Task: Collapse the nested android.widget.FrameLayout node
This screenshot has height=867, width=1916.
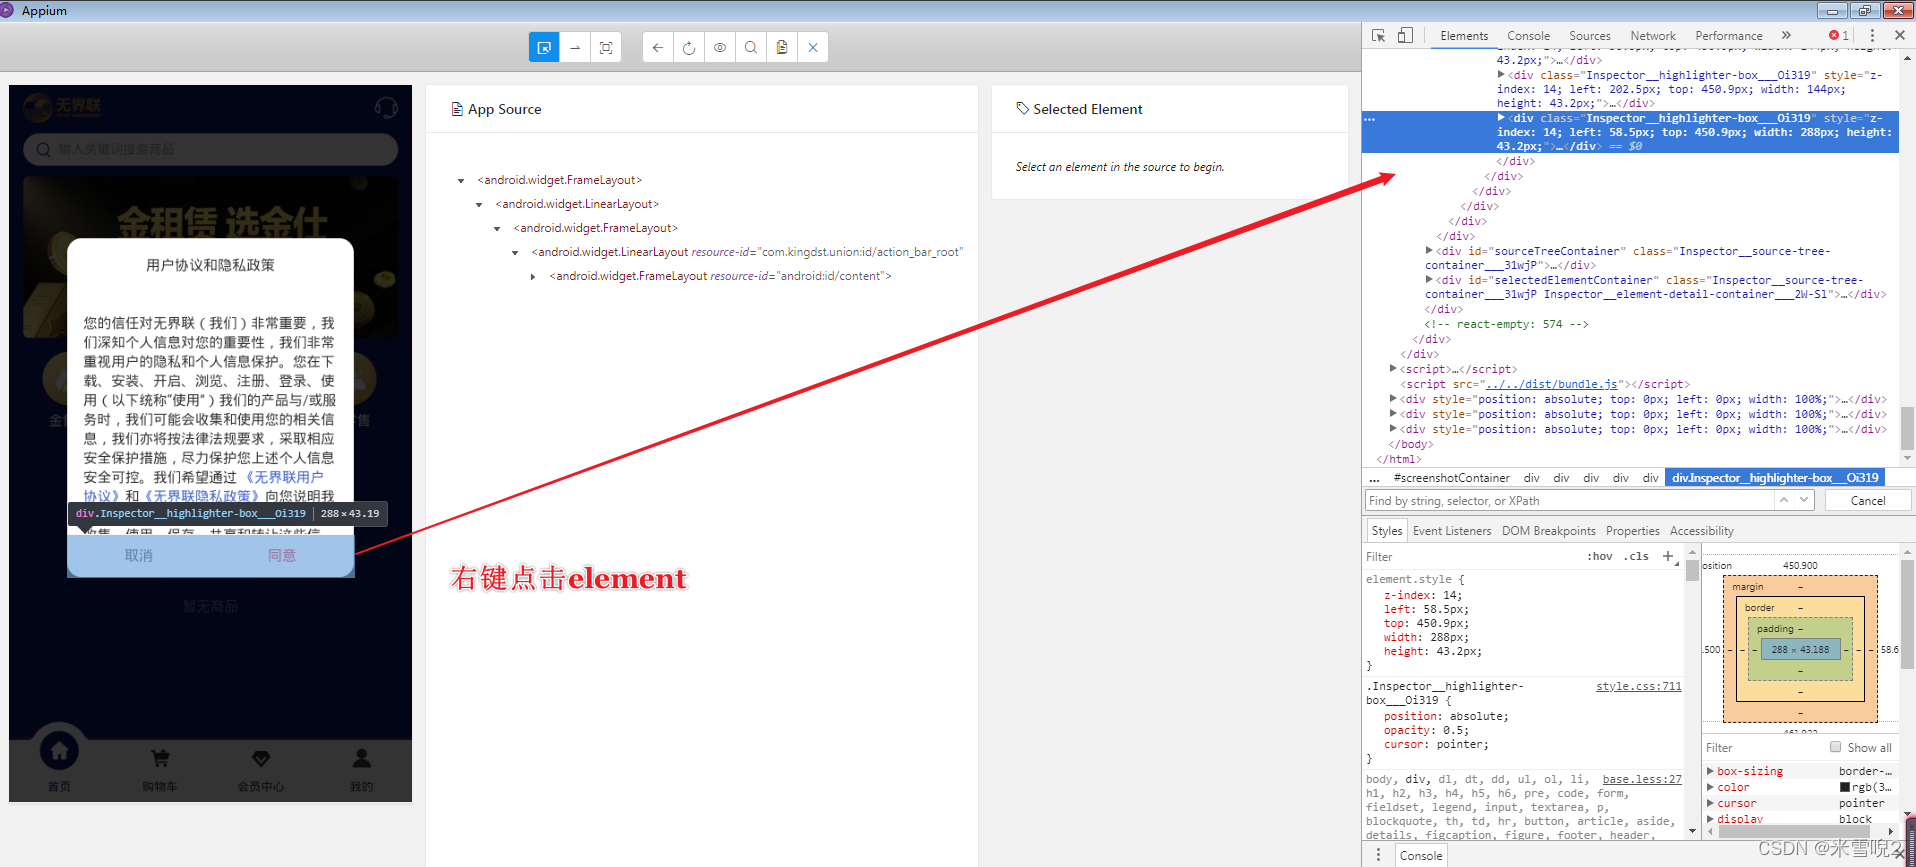Action: [497, 229]
